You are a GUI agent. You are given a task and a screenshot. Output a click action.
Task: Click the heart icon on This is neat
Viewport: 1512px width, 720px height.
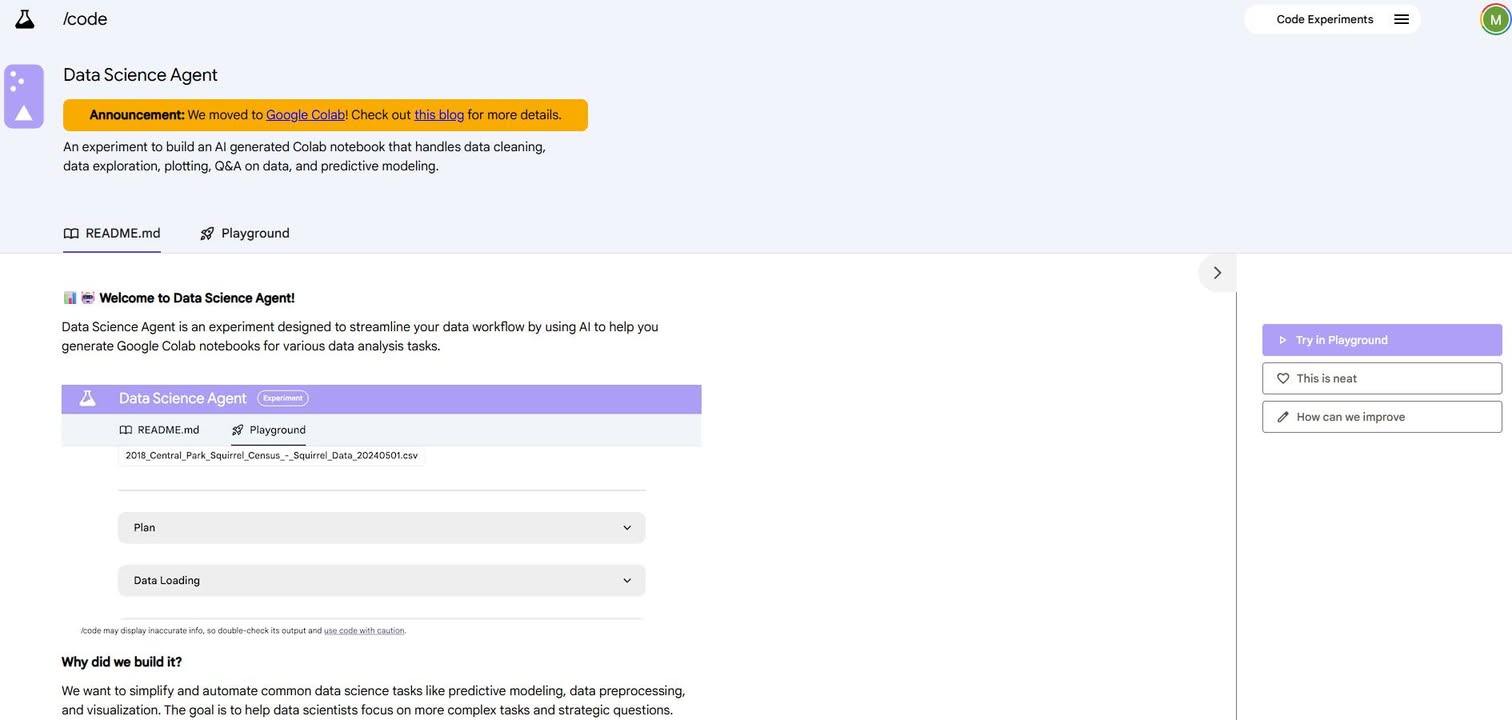tap(1283, 378)
